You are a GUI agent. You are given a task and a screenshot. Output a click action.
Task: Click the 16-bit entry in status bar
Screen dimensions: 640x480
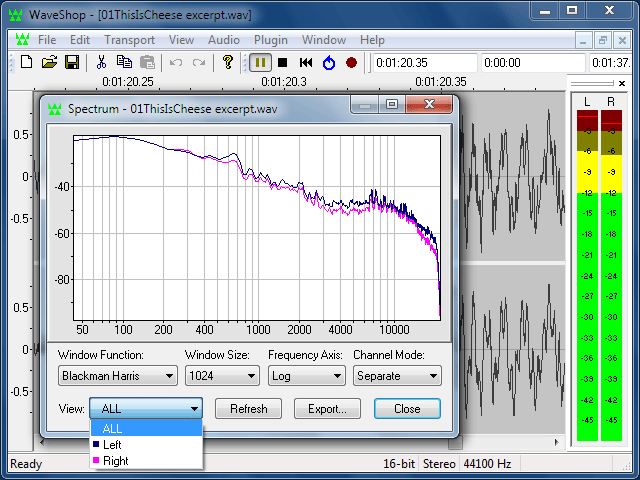[x=399, y=464]
